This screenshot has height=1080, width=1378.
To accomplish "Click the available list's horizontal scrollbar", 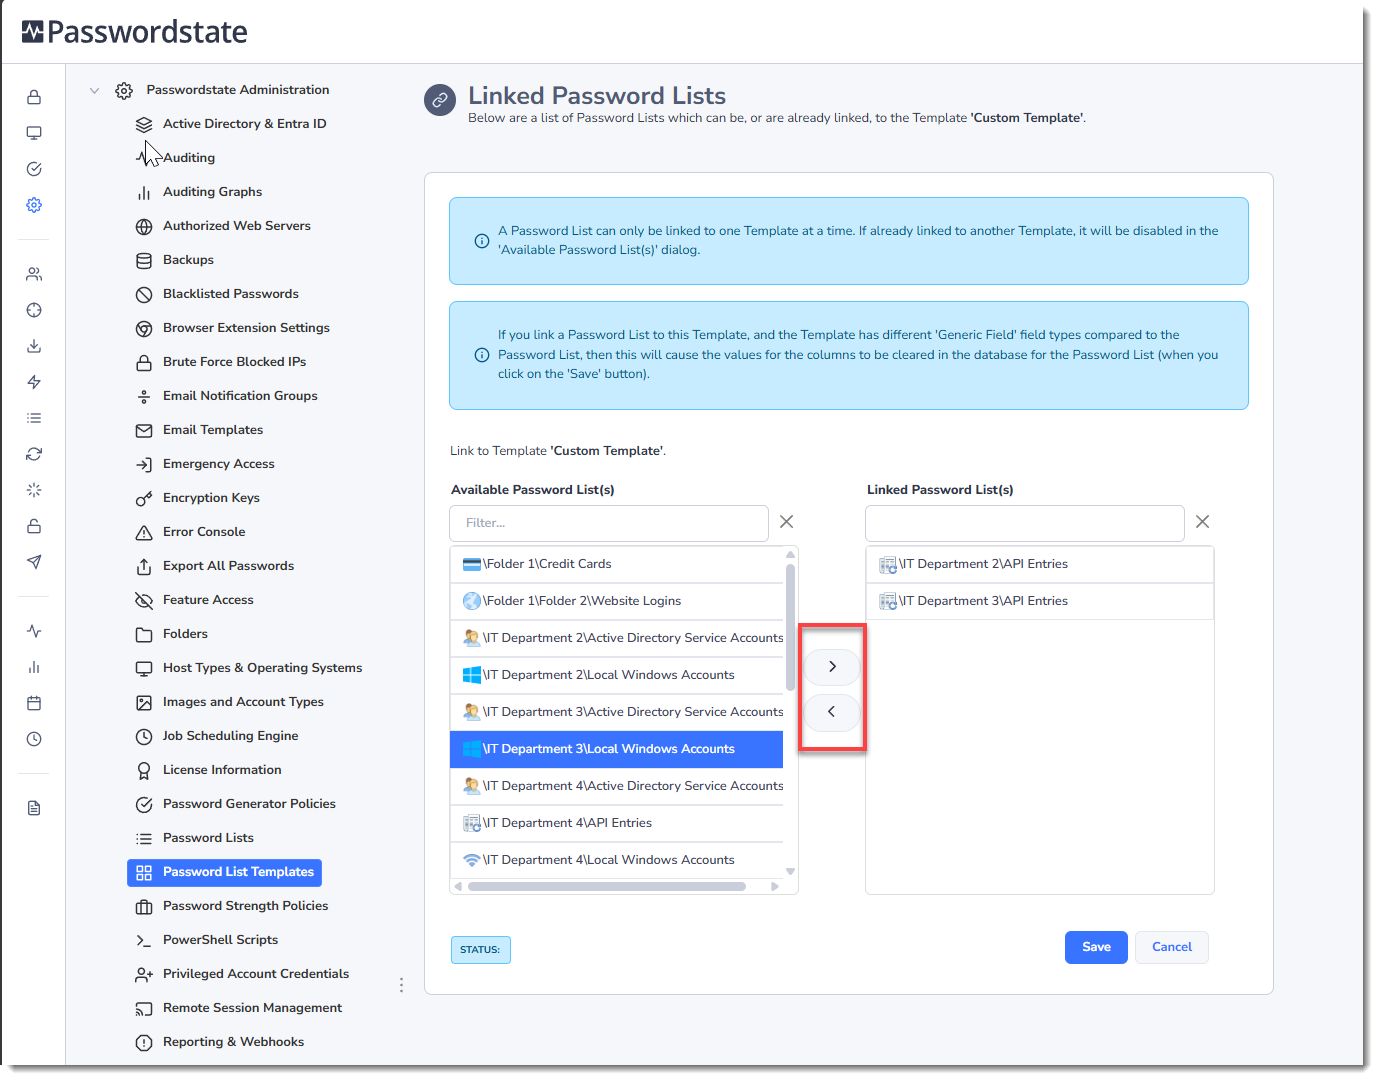I will coord(607,886).
